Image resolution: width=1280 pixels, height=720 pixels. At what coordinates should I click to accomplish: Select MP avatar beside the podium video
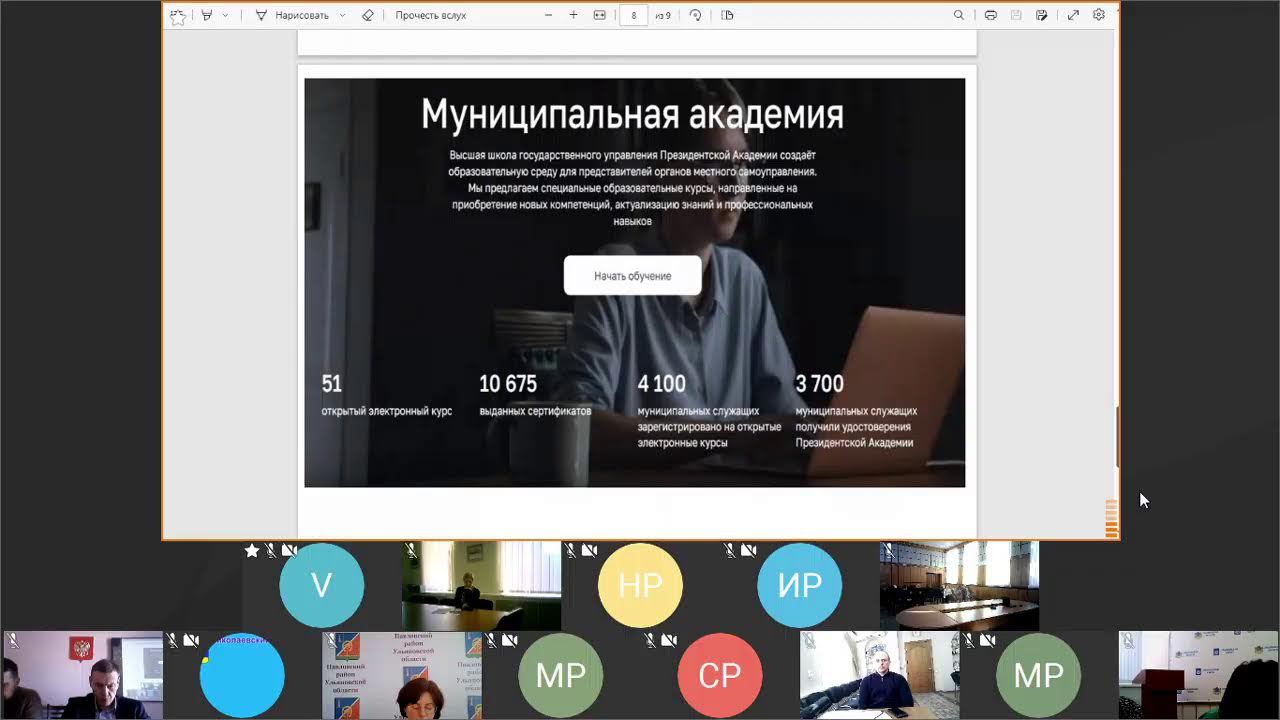pyautogui.click(x=1039, y=676)
